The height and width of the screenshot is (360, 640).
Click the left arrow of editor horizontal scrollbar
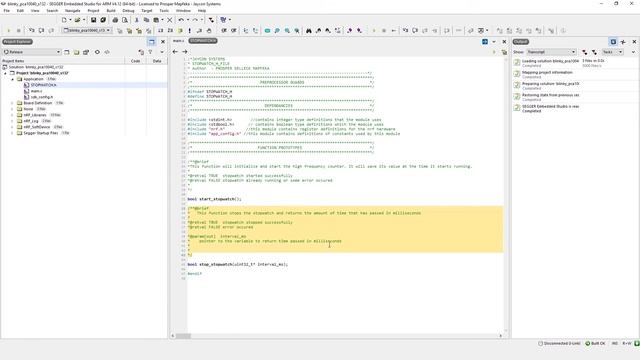click(x=173, y=336)
